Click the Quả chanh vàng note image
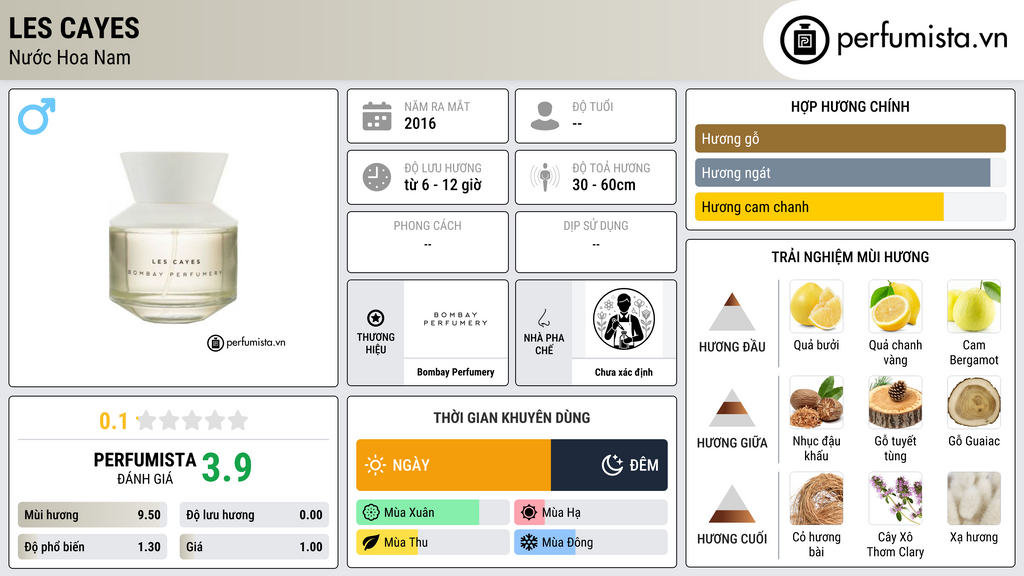1024x576 pixels. (895, 306)
